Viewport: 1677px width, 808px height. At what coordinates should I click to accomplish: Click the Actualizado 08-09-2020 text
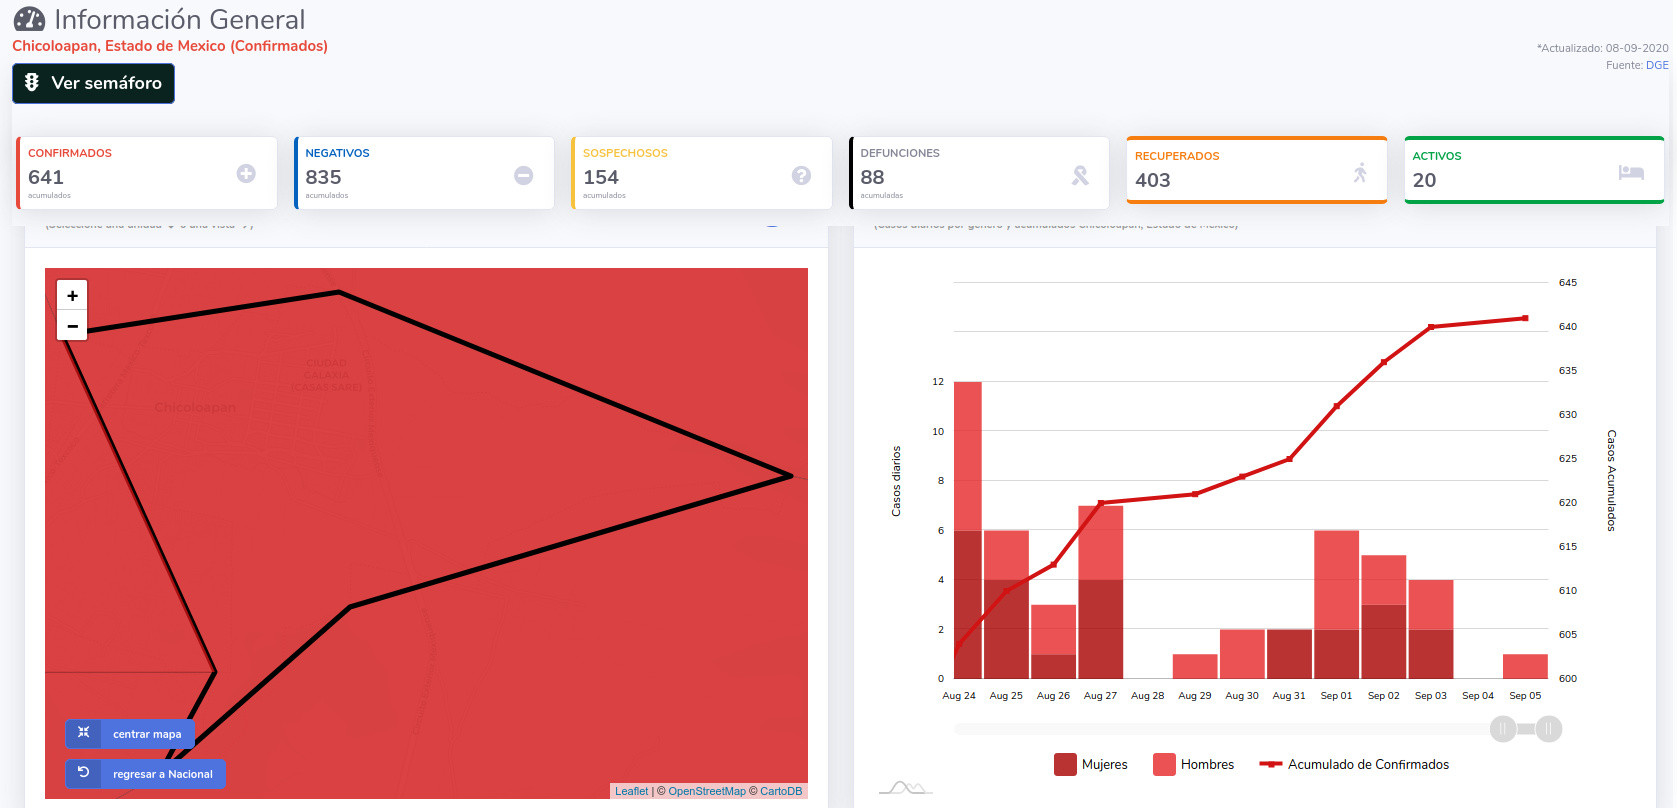(1602, 48)
